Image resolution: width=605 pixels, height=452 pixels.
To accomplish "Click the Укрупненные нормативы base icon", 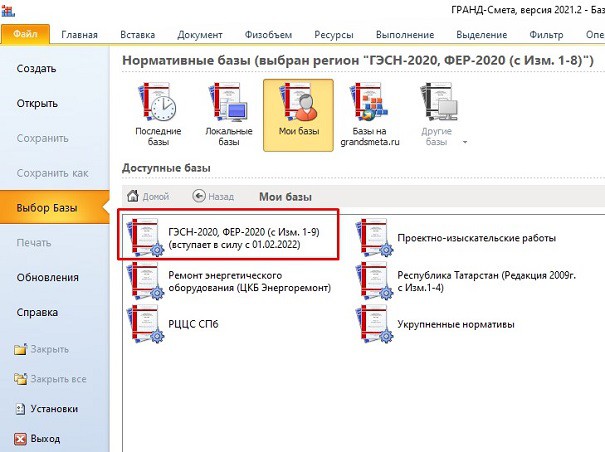I will pos(375,324).
